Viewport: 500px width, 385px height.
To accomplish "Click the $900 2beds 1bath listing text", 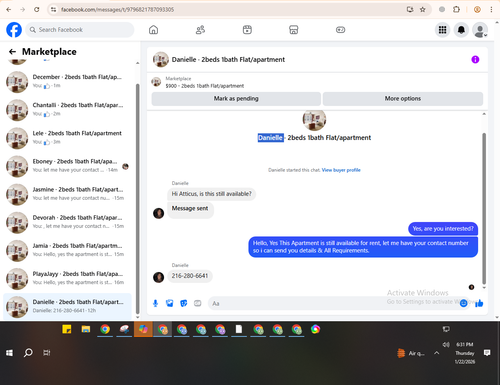I will coord(205,86).
